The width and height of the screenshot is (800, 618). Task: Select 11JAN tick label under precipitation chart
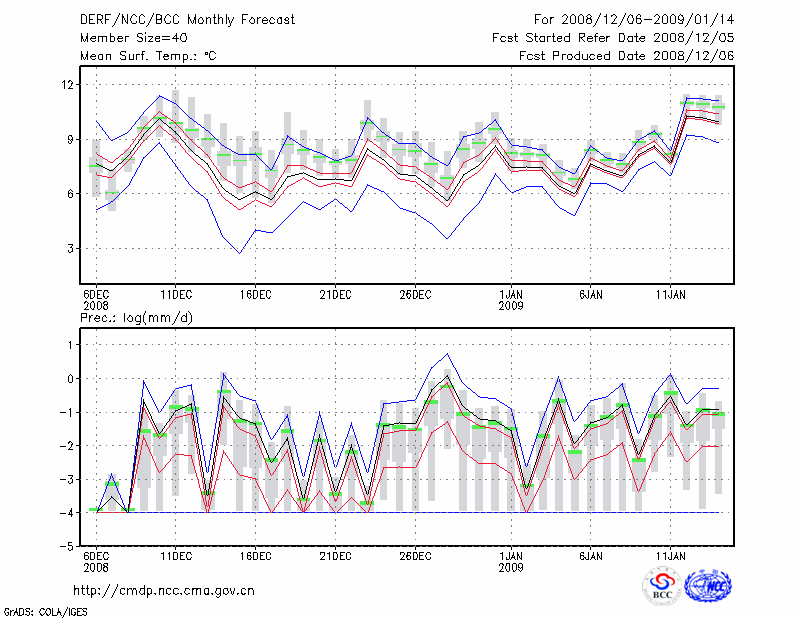click(x=670, y=555)
